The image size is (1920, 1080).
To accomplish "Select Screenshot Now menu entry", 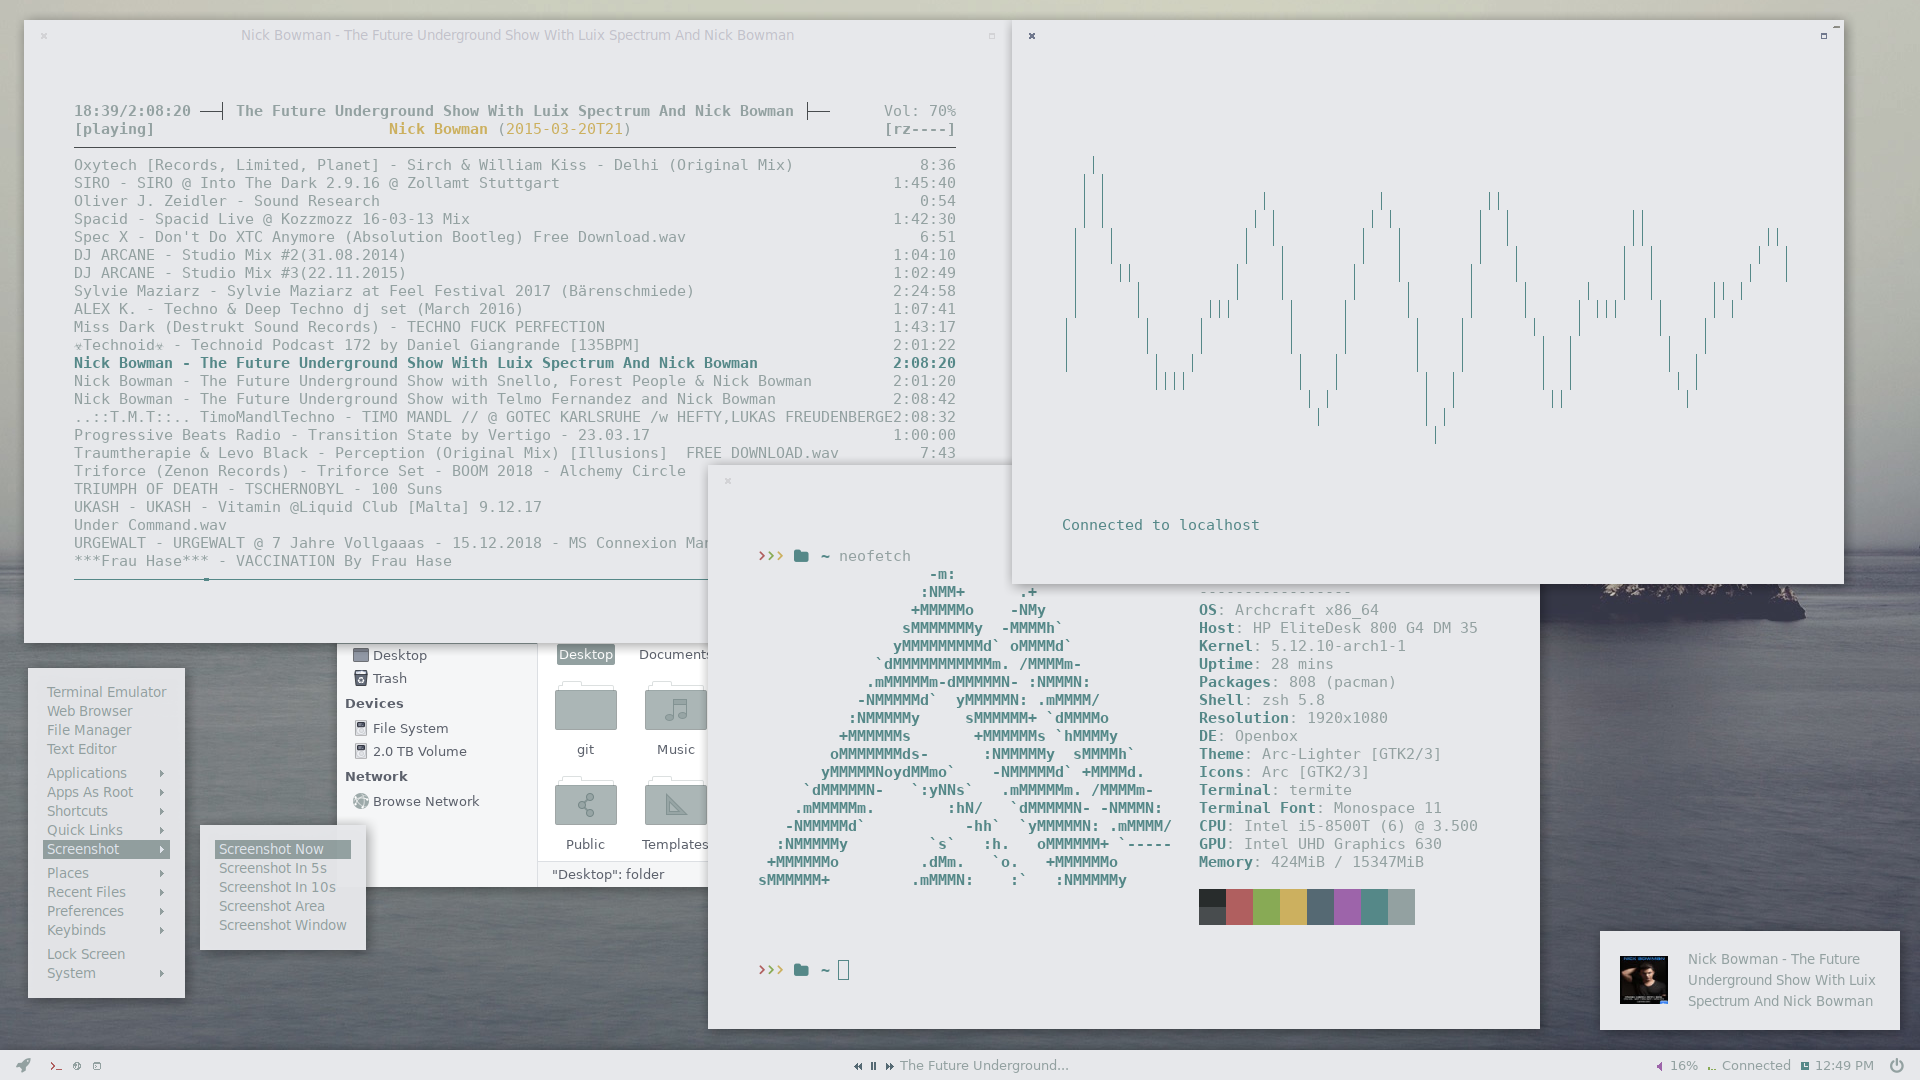I will pyautogui.click(x=272, y=849).
